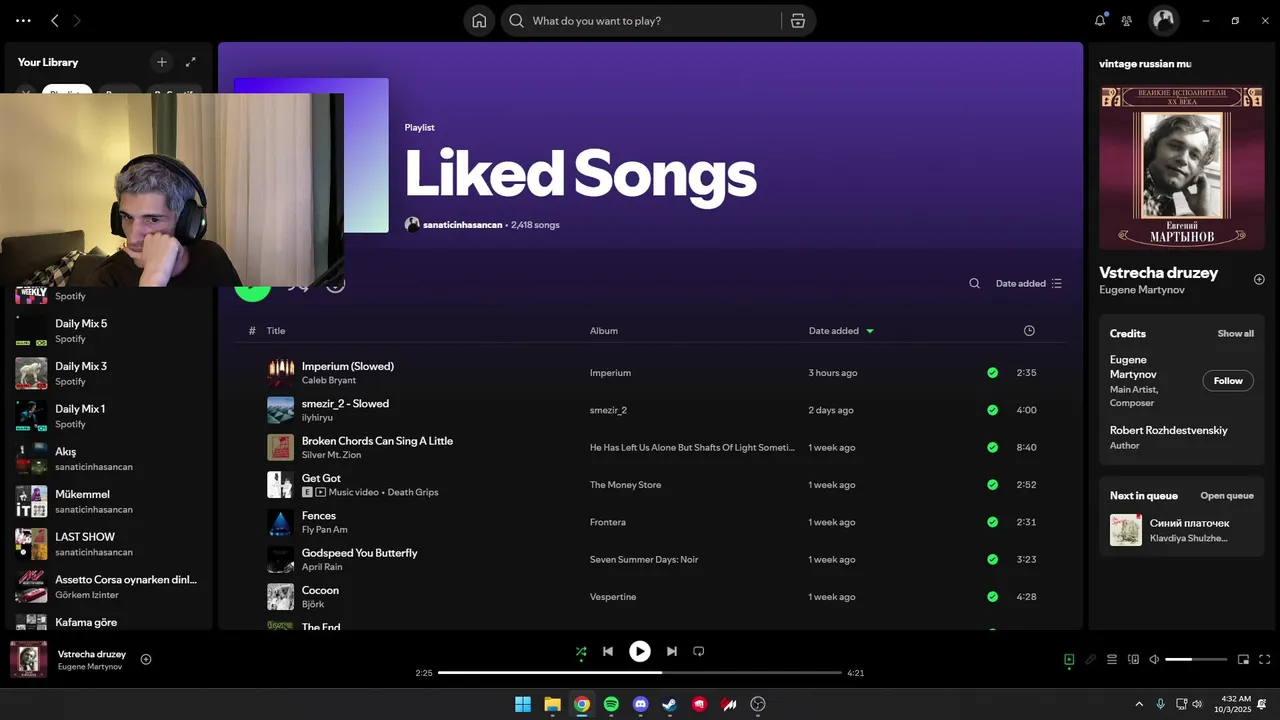Open the Daily Mix 3 playlist
1280x720 pixels.
(109, 373)
